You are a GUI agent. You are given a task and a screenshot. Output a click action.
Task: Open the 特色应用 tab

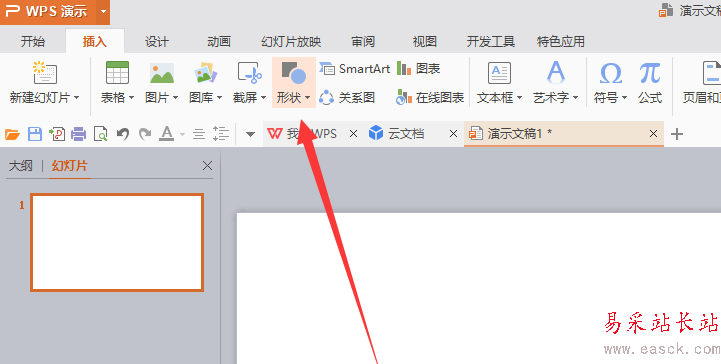click(x=561, y=41)
